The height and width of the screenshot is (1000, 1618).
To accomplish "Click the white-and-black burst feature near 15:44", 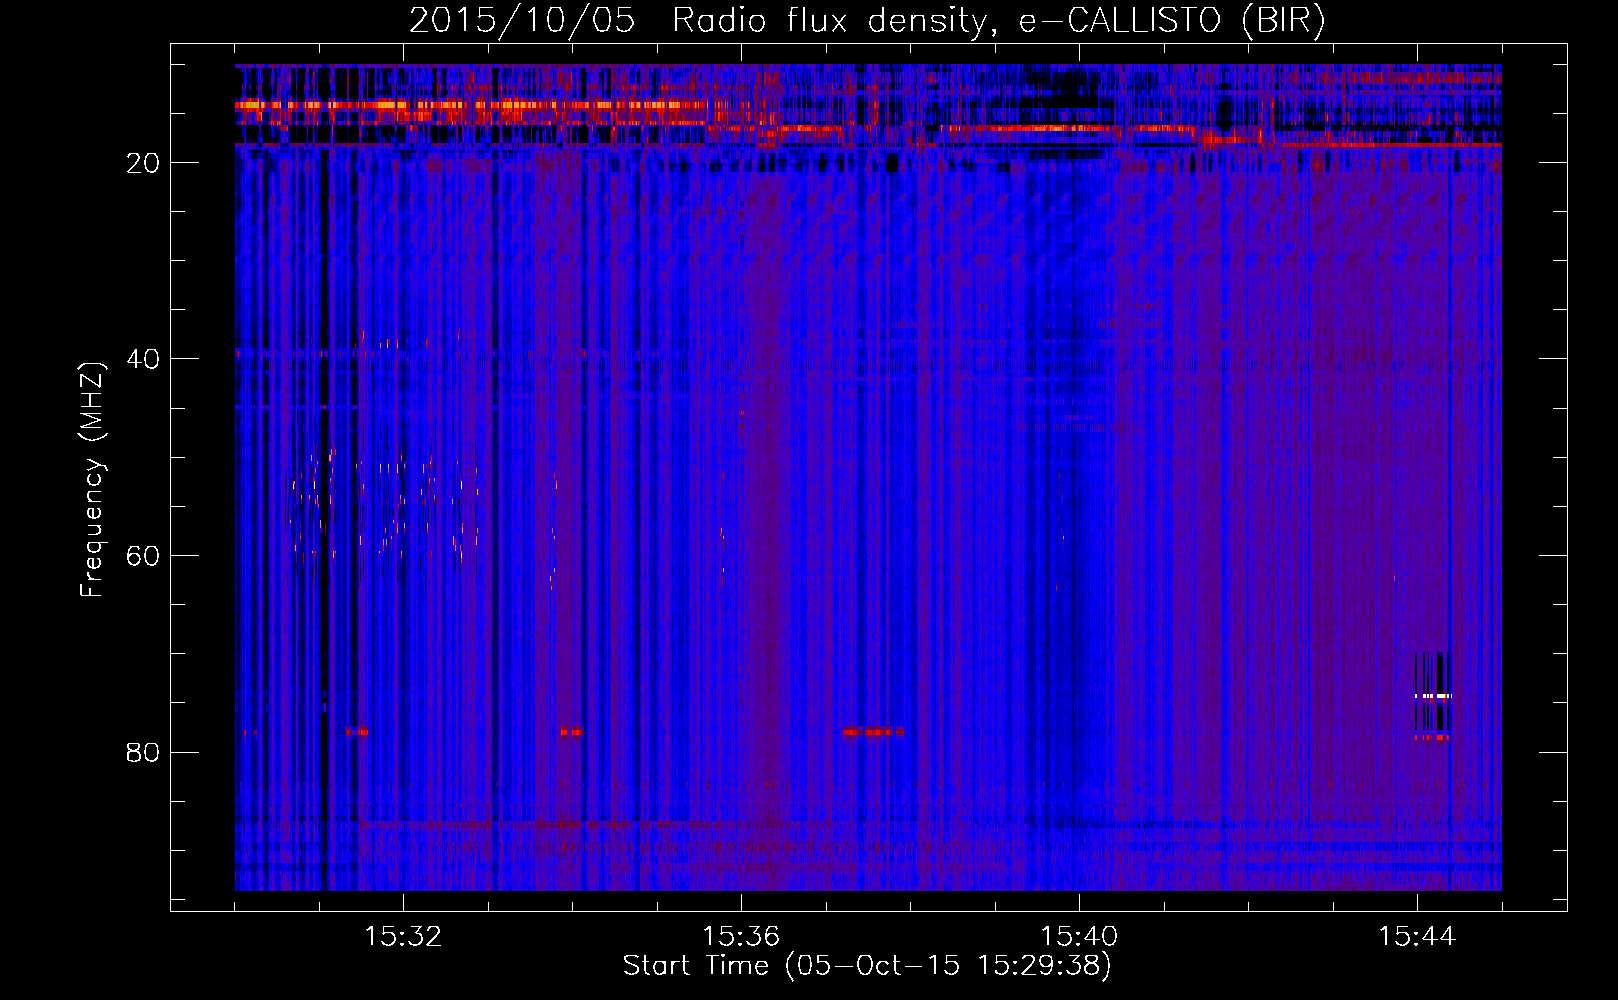I will [x=1433, y=696].
